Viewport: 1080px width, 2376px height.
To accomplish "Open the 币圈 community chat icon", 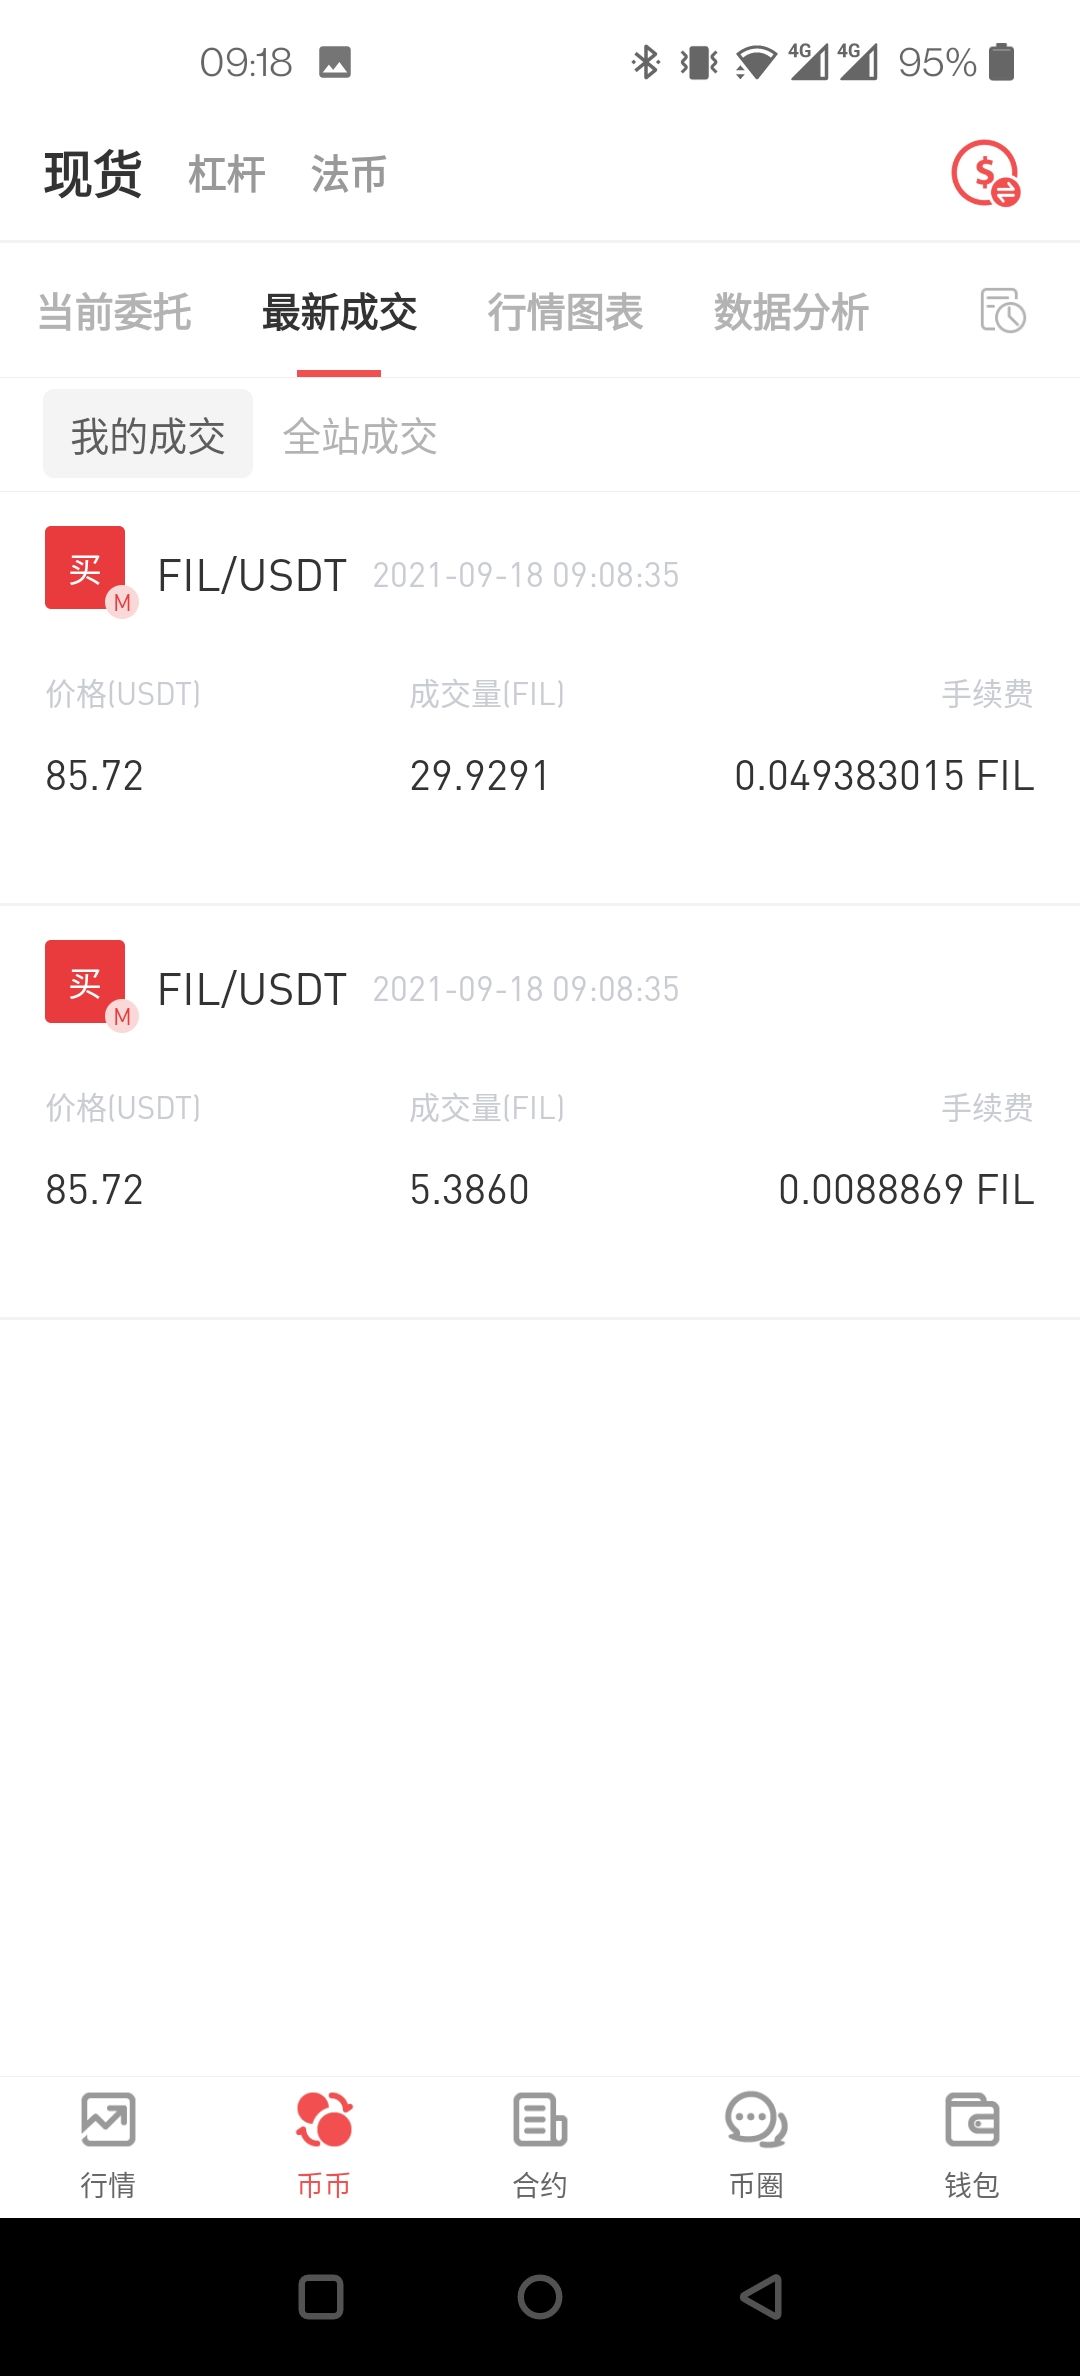I will (756, 2119).
